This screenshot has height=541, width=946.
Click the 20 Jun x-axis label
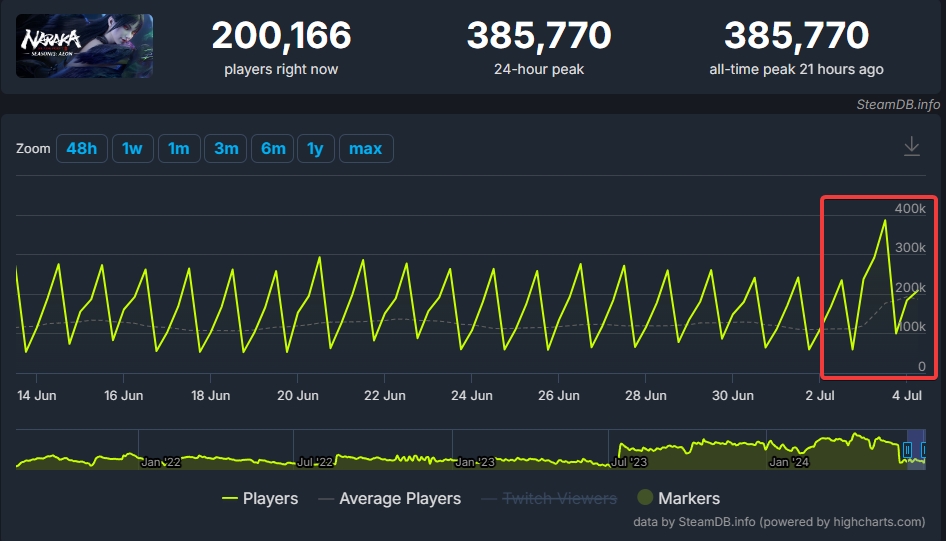[297, 396]
